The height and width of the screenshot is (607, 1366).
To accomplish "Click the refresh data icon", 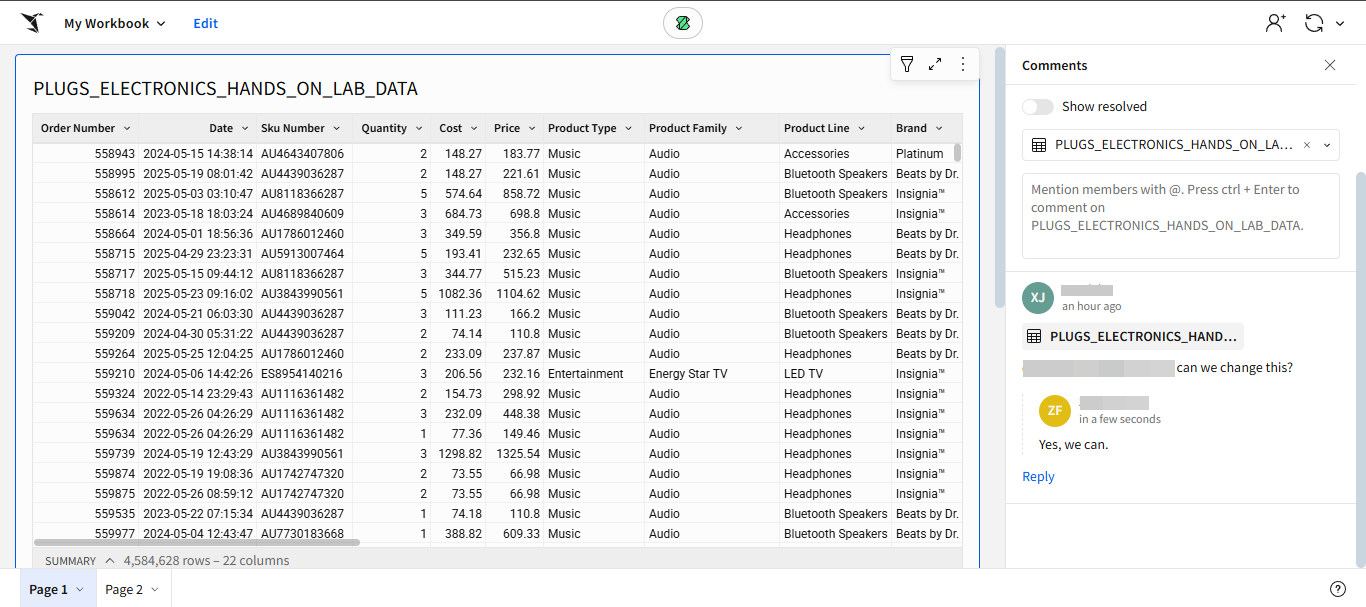I will pyautogui.click(x=1314, y=23).
